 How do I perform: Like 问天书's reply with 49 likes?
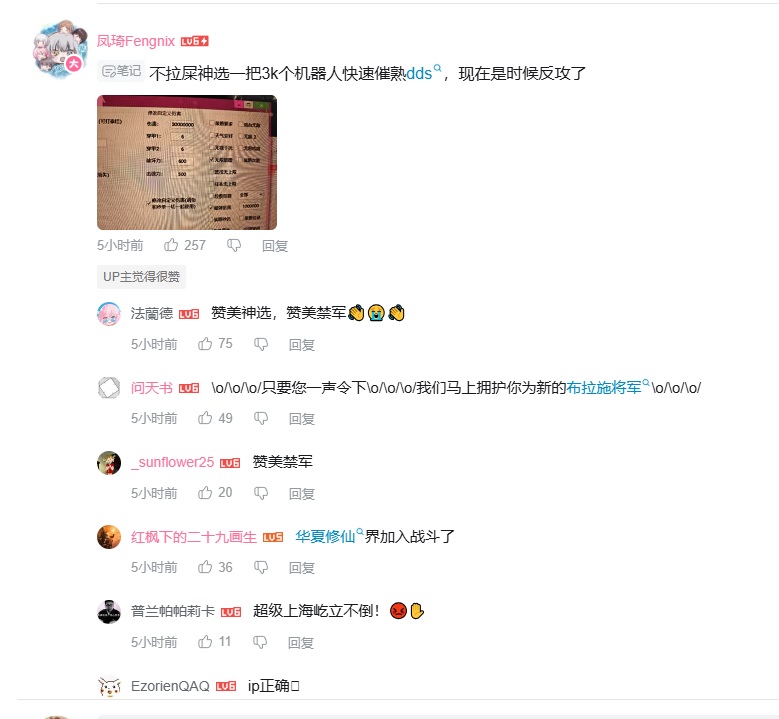(x=205, y=418)
